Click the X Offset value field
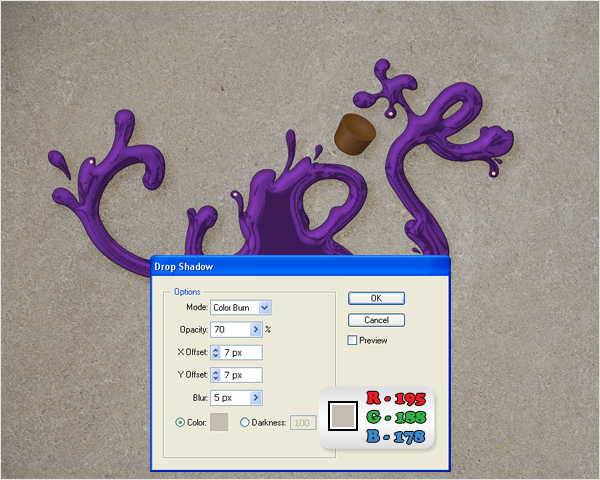This screenshot has height=480, width=600. (241, 353)
